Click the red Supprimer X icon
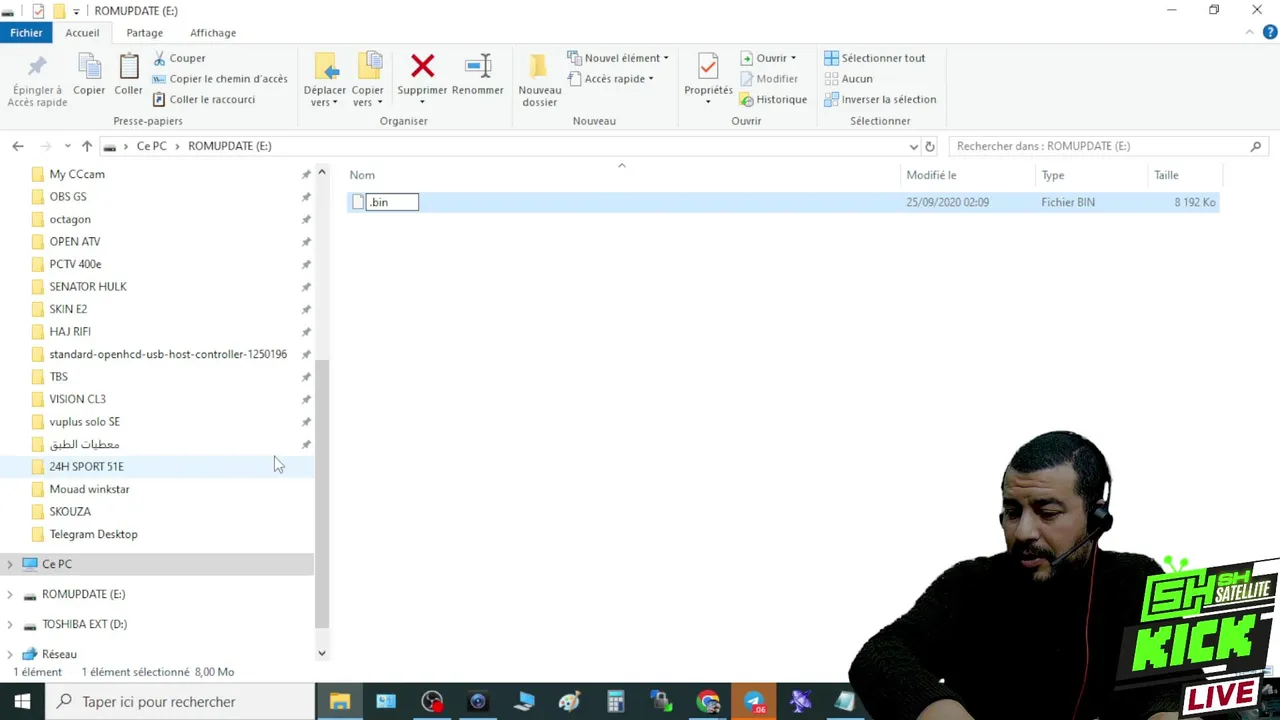The height and width of the screenshot is (720, 1280). [x=422, y=66]
